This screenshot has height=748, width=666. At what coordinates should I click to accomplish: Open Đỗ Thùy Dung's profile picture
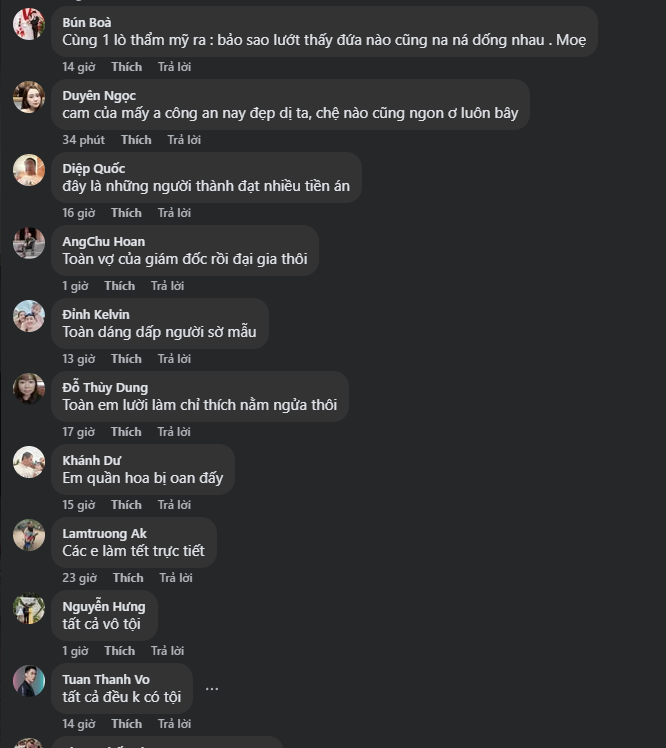point(29,389)
